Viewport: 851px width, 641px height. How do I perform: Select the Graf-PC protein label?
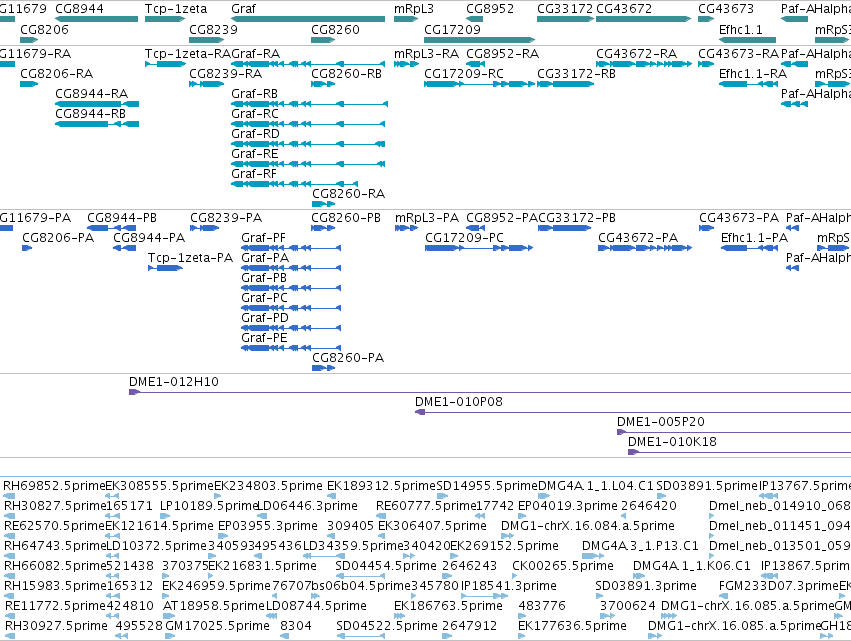tap(264, 299)
